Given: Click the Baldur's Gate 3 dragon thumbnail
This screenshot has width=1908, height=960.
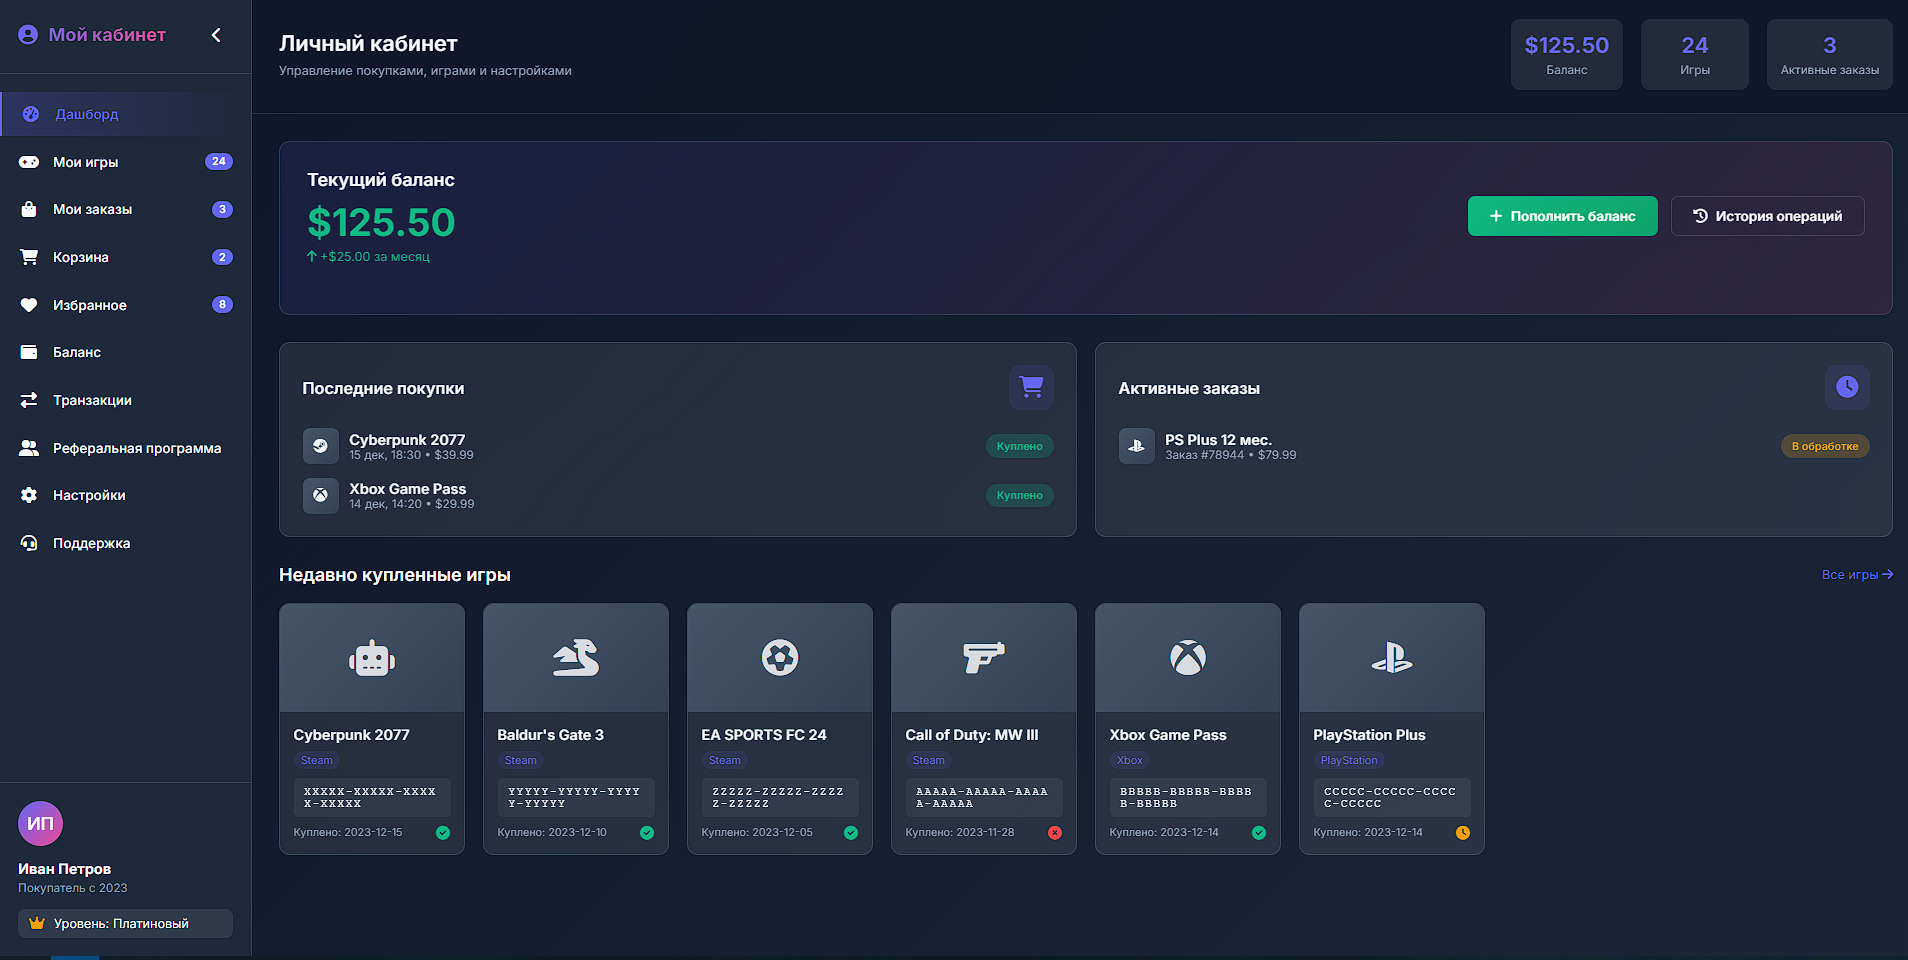Looking at the screenshot, I should (x=576, y=658).
